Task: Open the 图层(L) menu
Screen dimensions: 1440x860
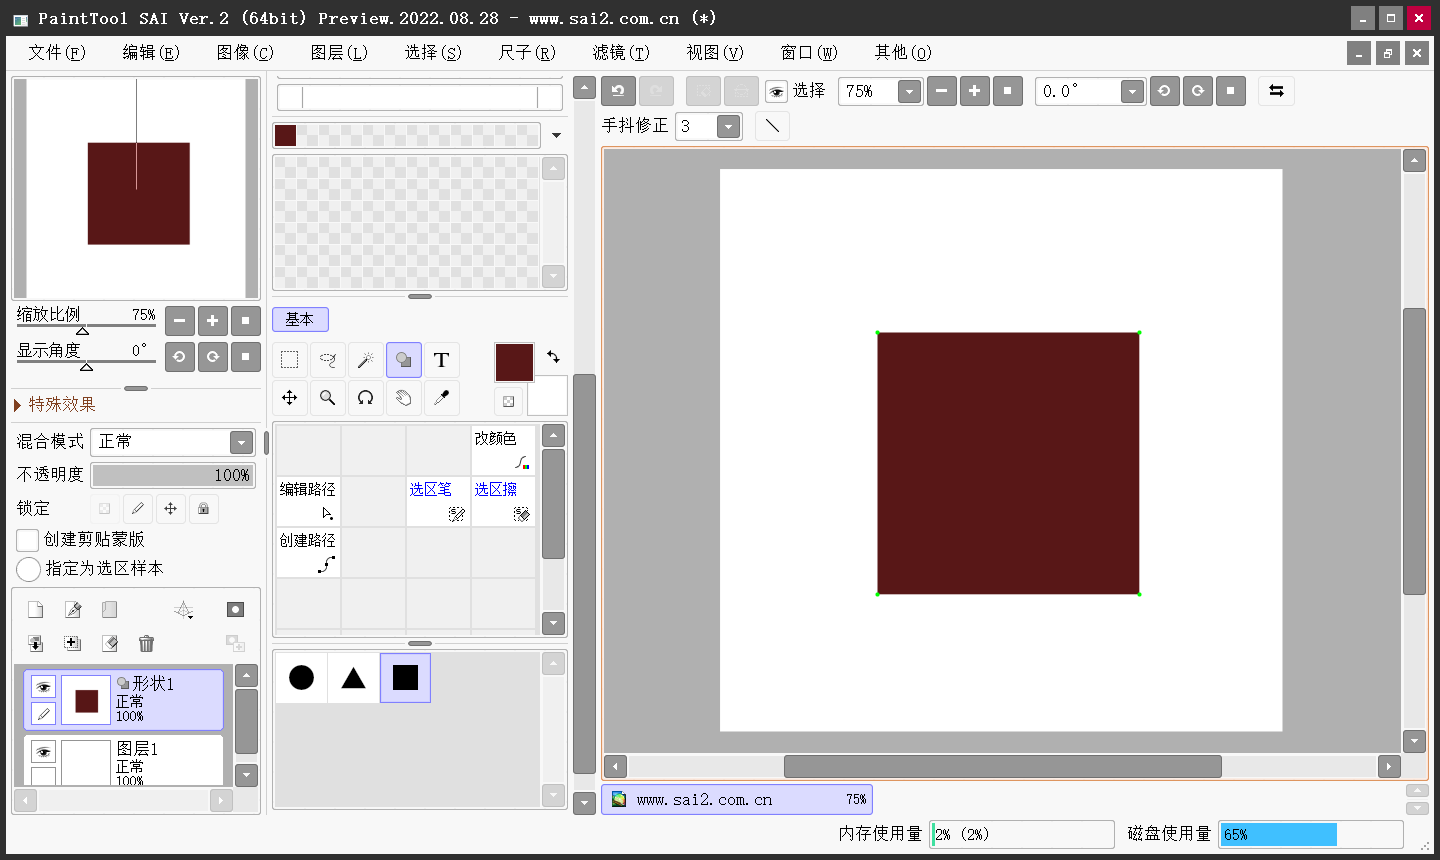Action: 339,52
